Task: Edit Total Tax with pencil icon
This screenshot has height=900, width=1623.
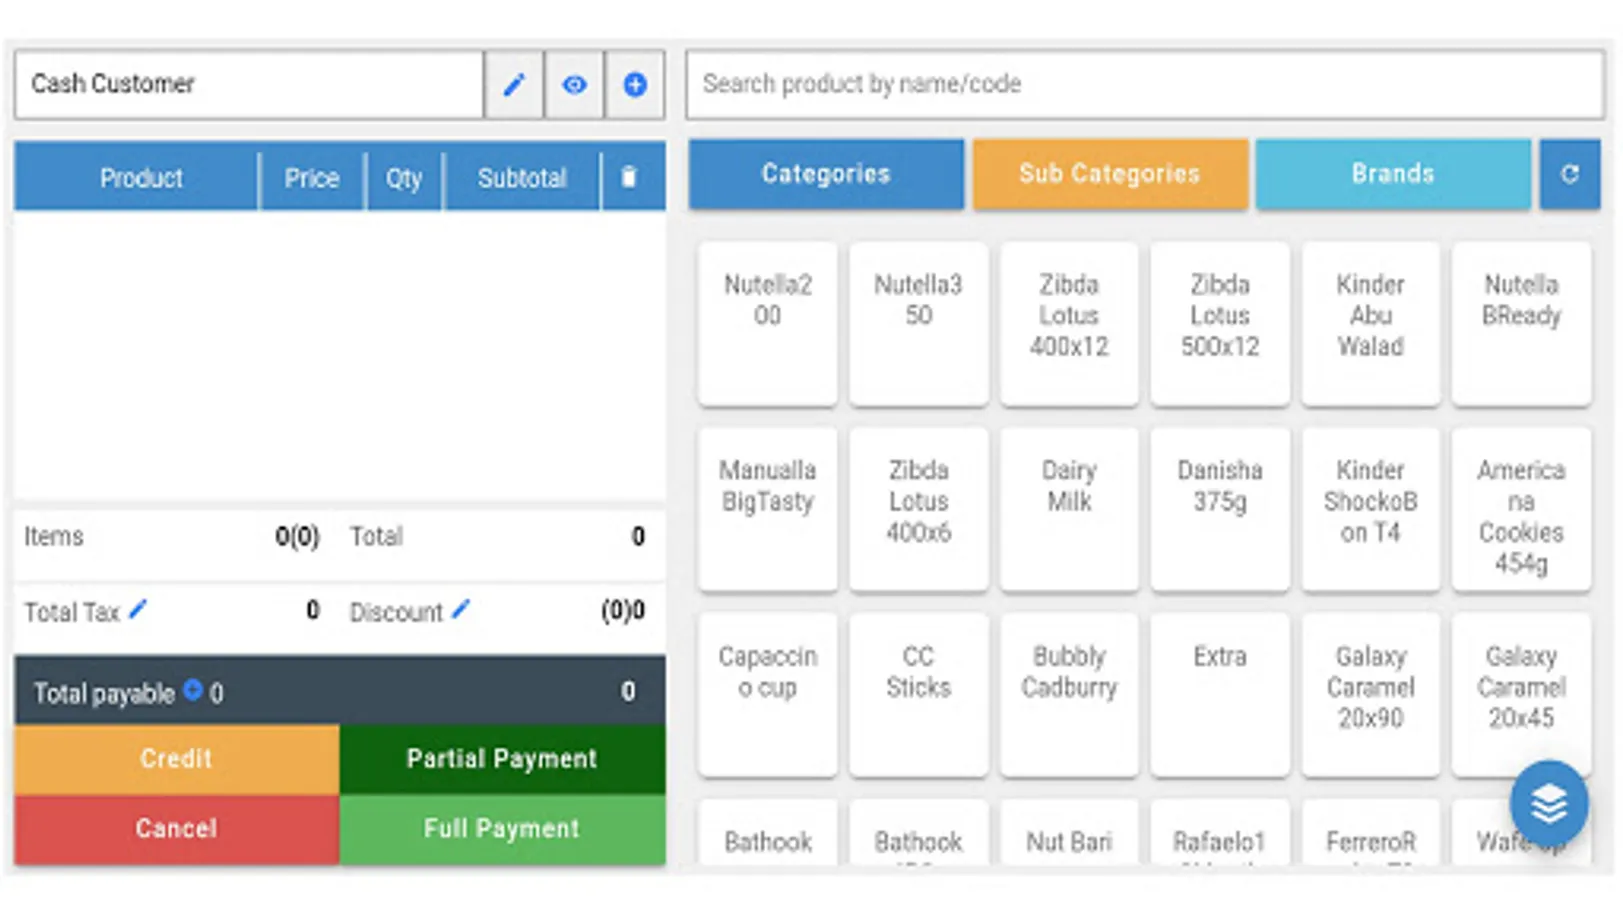Action: click(138, 608)
